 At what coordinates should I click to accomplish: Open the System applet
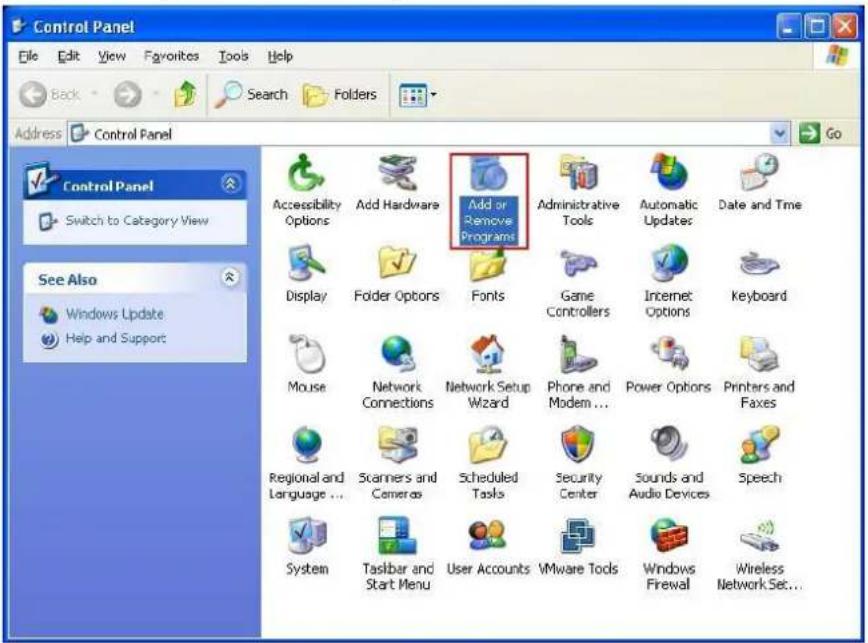pyautogui.click(x=306, y=546)
